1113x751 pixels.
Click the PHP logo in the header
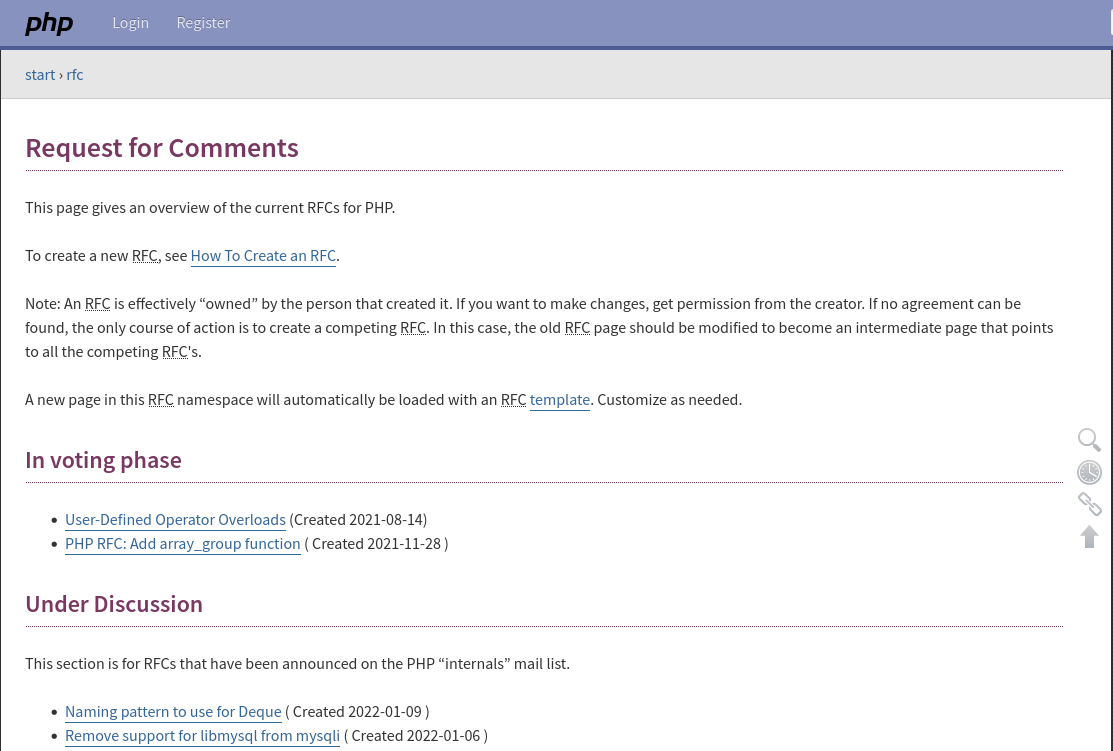(x=49, y=23)
